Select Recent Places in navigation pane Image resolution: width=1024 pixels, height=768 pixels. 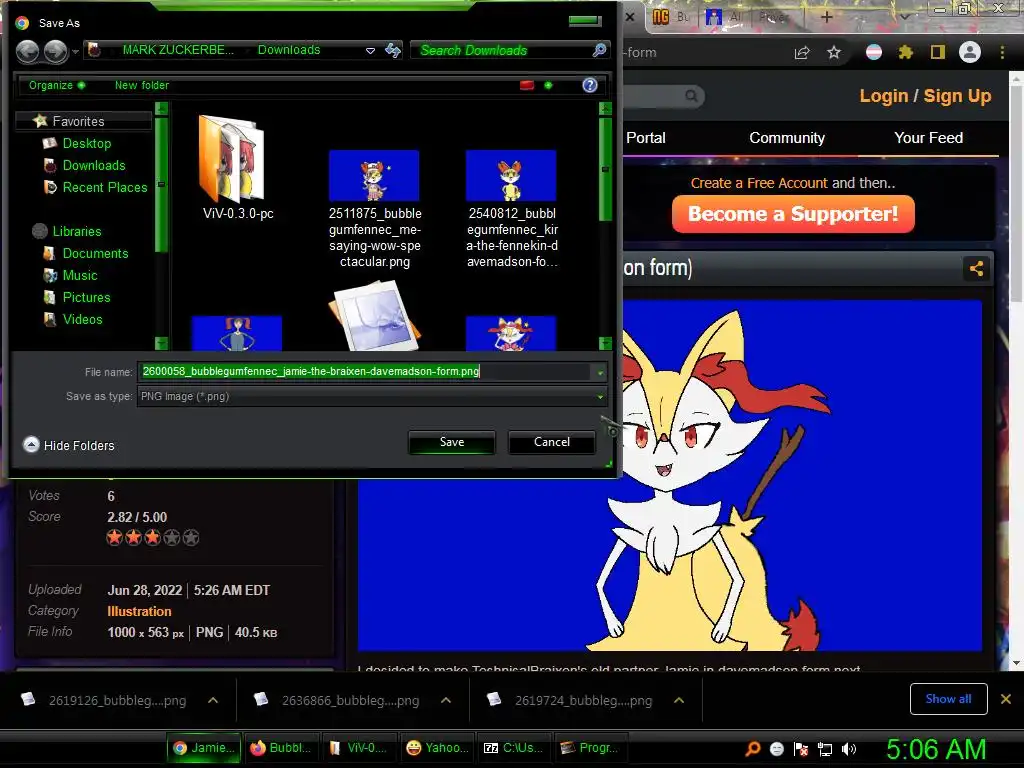pyautogui.click(x=104, y=187)
